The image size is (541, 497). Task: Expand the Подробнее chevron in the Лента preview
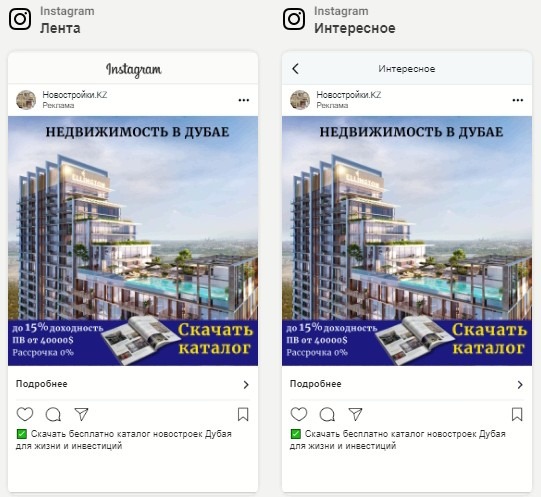(x=246, y=384)
